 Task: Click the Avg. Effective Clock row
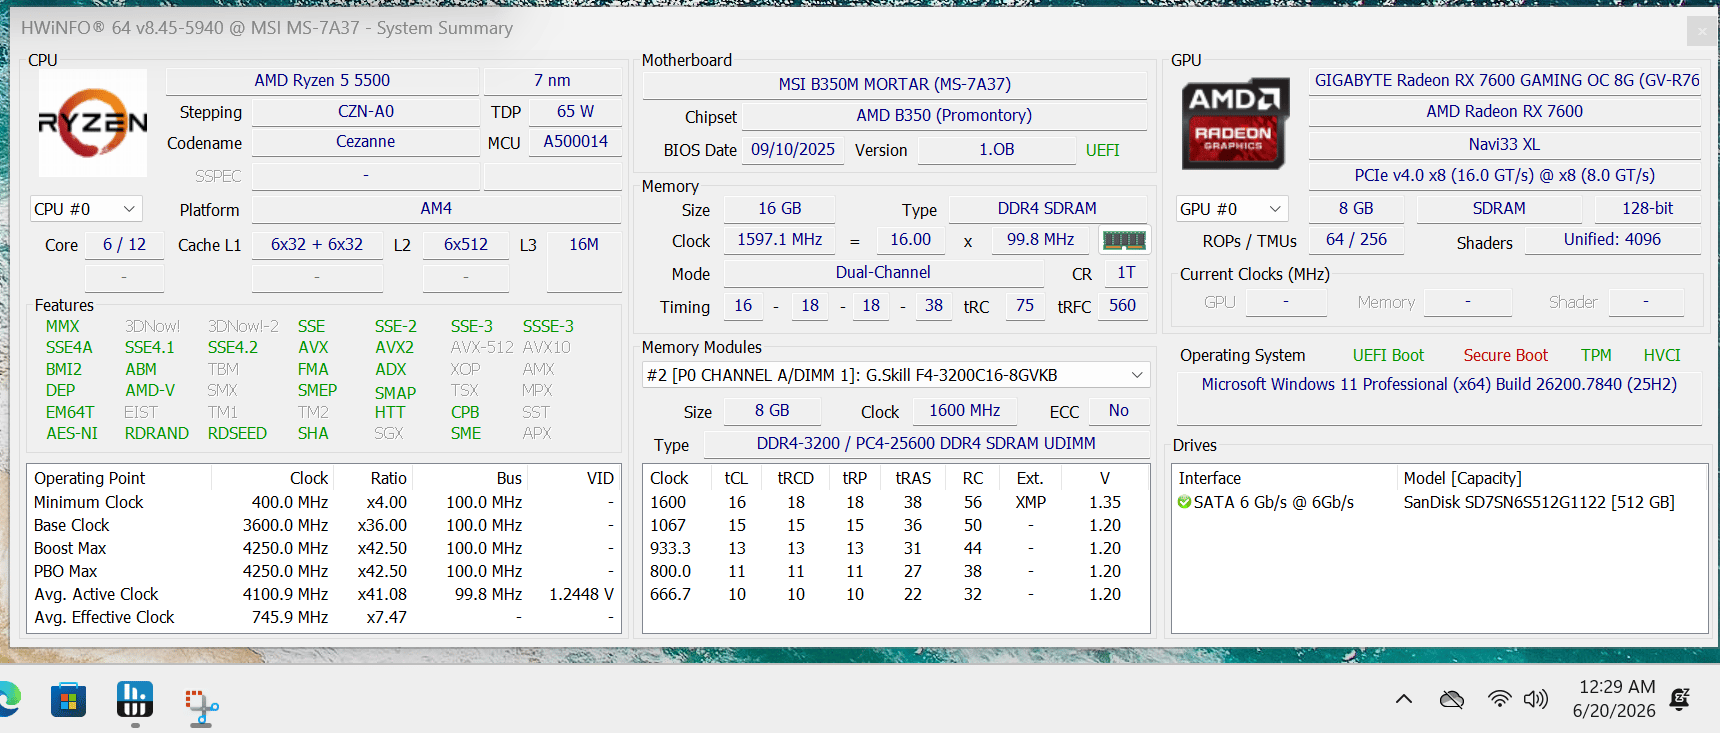pyautogui.click(x=324, y=618)
